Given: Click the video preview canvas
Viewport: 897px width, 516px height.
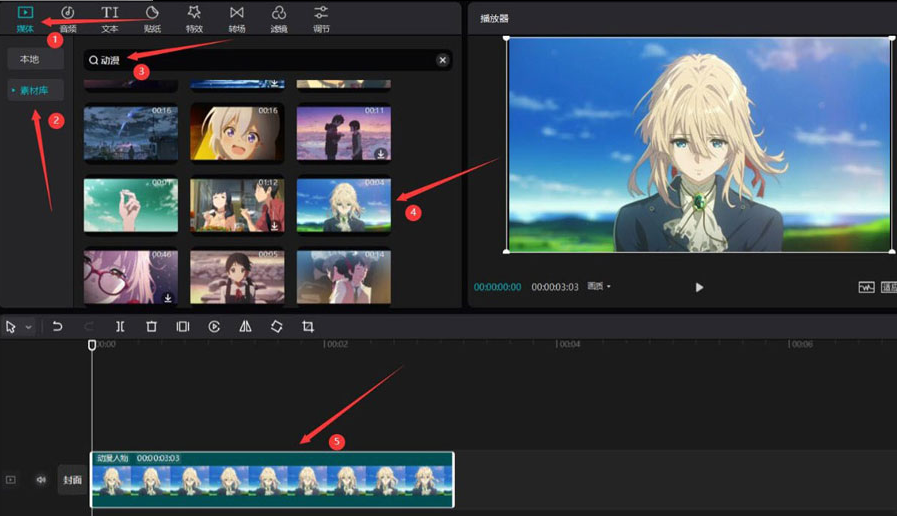Looking at the screenshot, I should tap(699, 145).
